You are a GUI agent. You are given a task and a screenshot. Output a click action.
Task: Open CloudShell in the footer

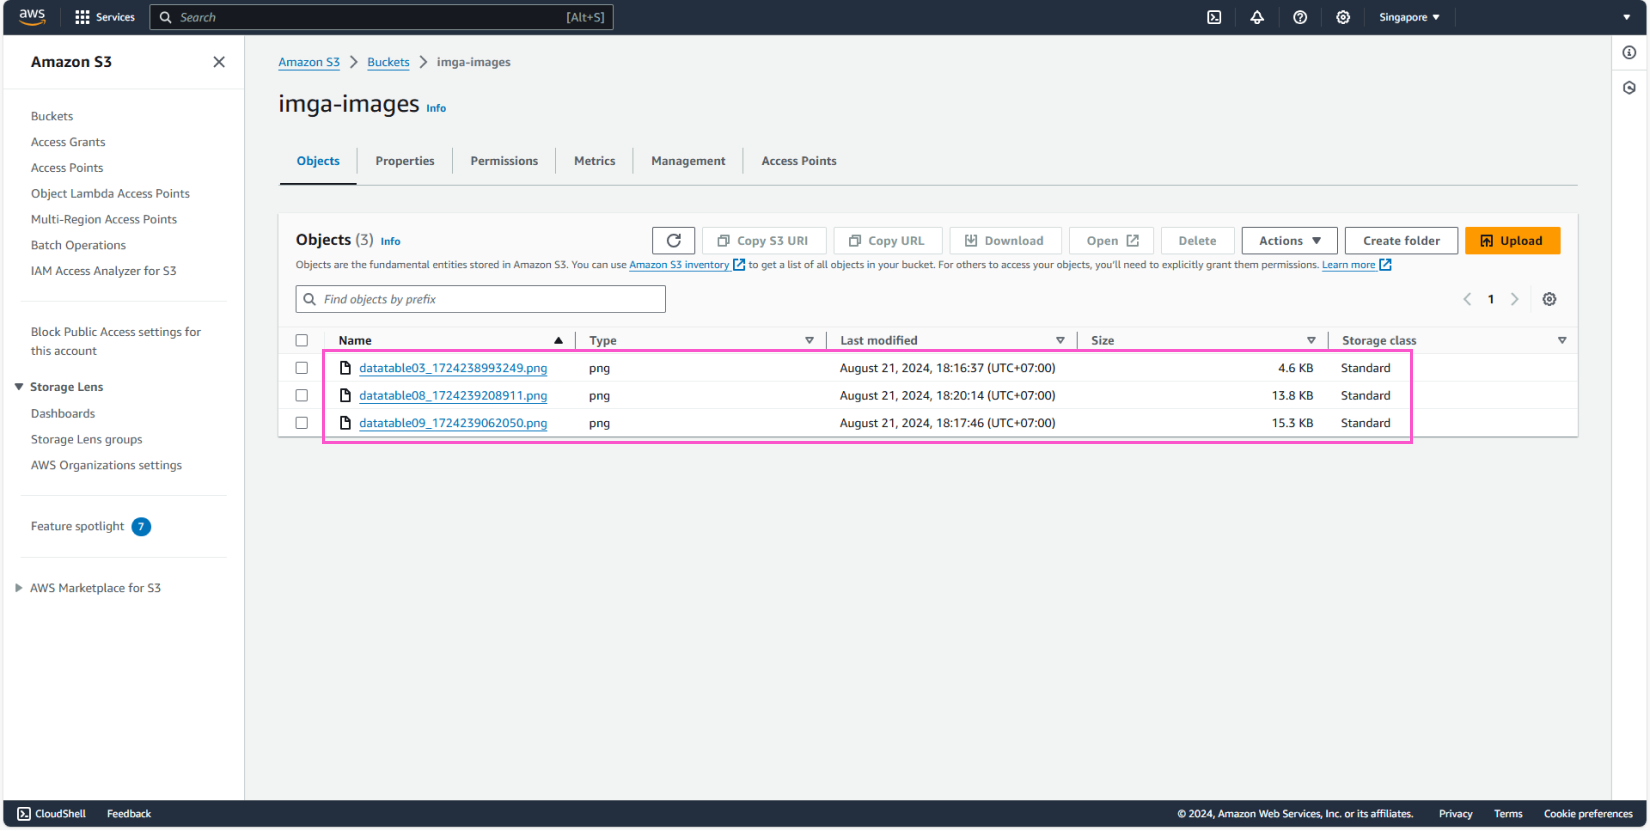[x=52, y=814]
